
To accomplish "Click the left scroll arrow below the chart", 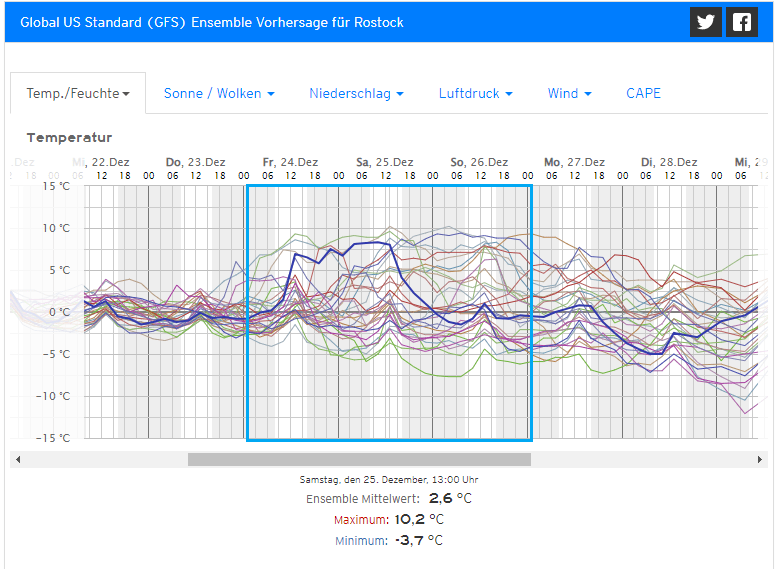I will pos(17,460).
